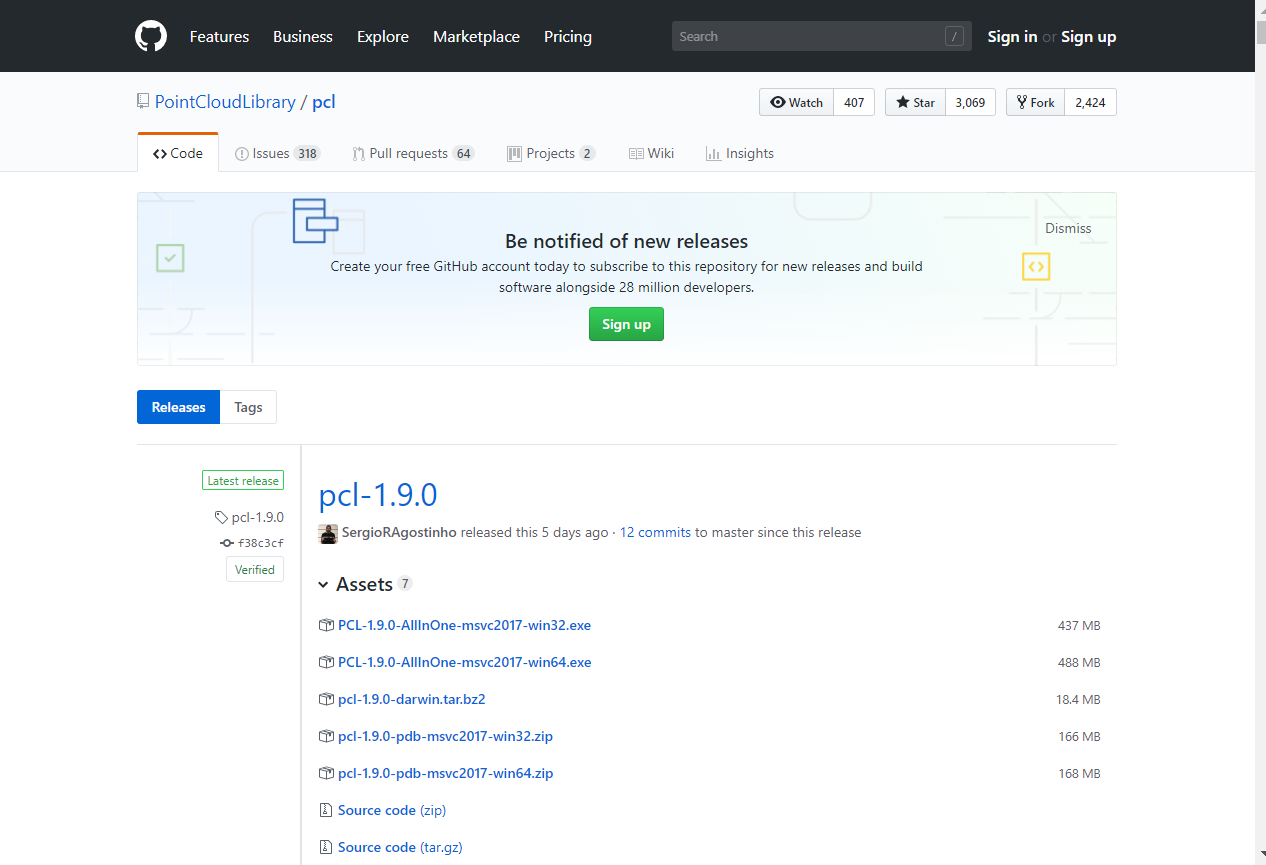
Task: Download pcl-1.9.0-pdb-msvc2017-win32.zip
Action: coord(445,736)
